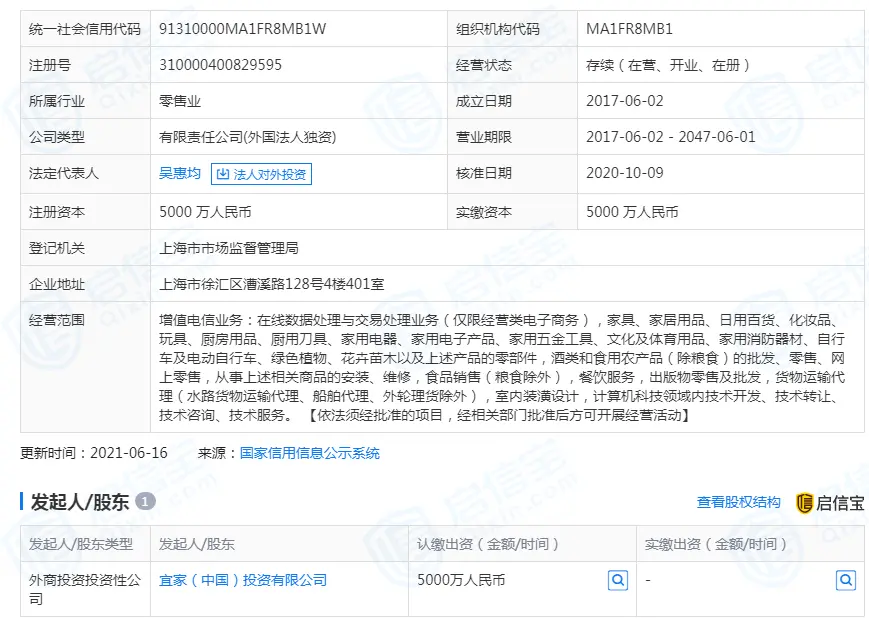Click column header 实缴出资（金额/时间）
The height and width of the screenshot is (619, 869).
(715, 544)
